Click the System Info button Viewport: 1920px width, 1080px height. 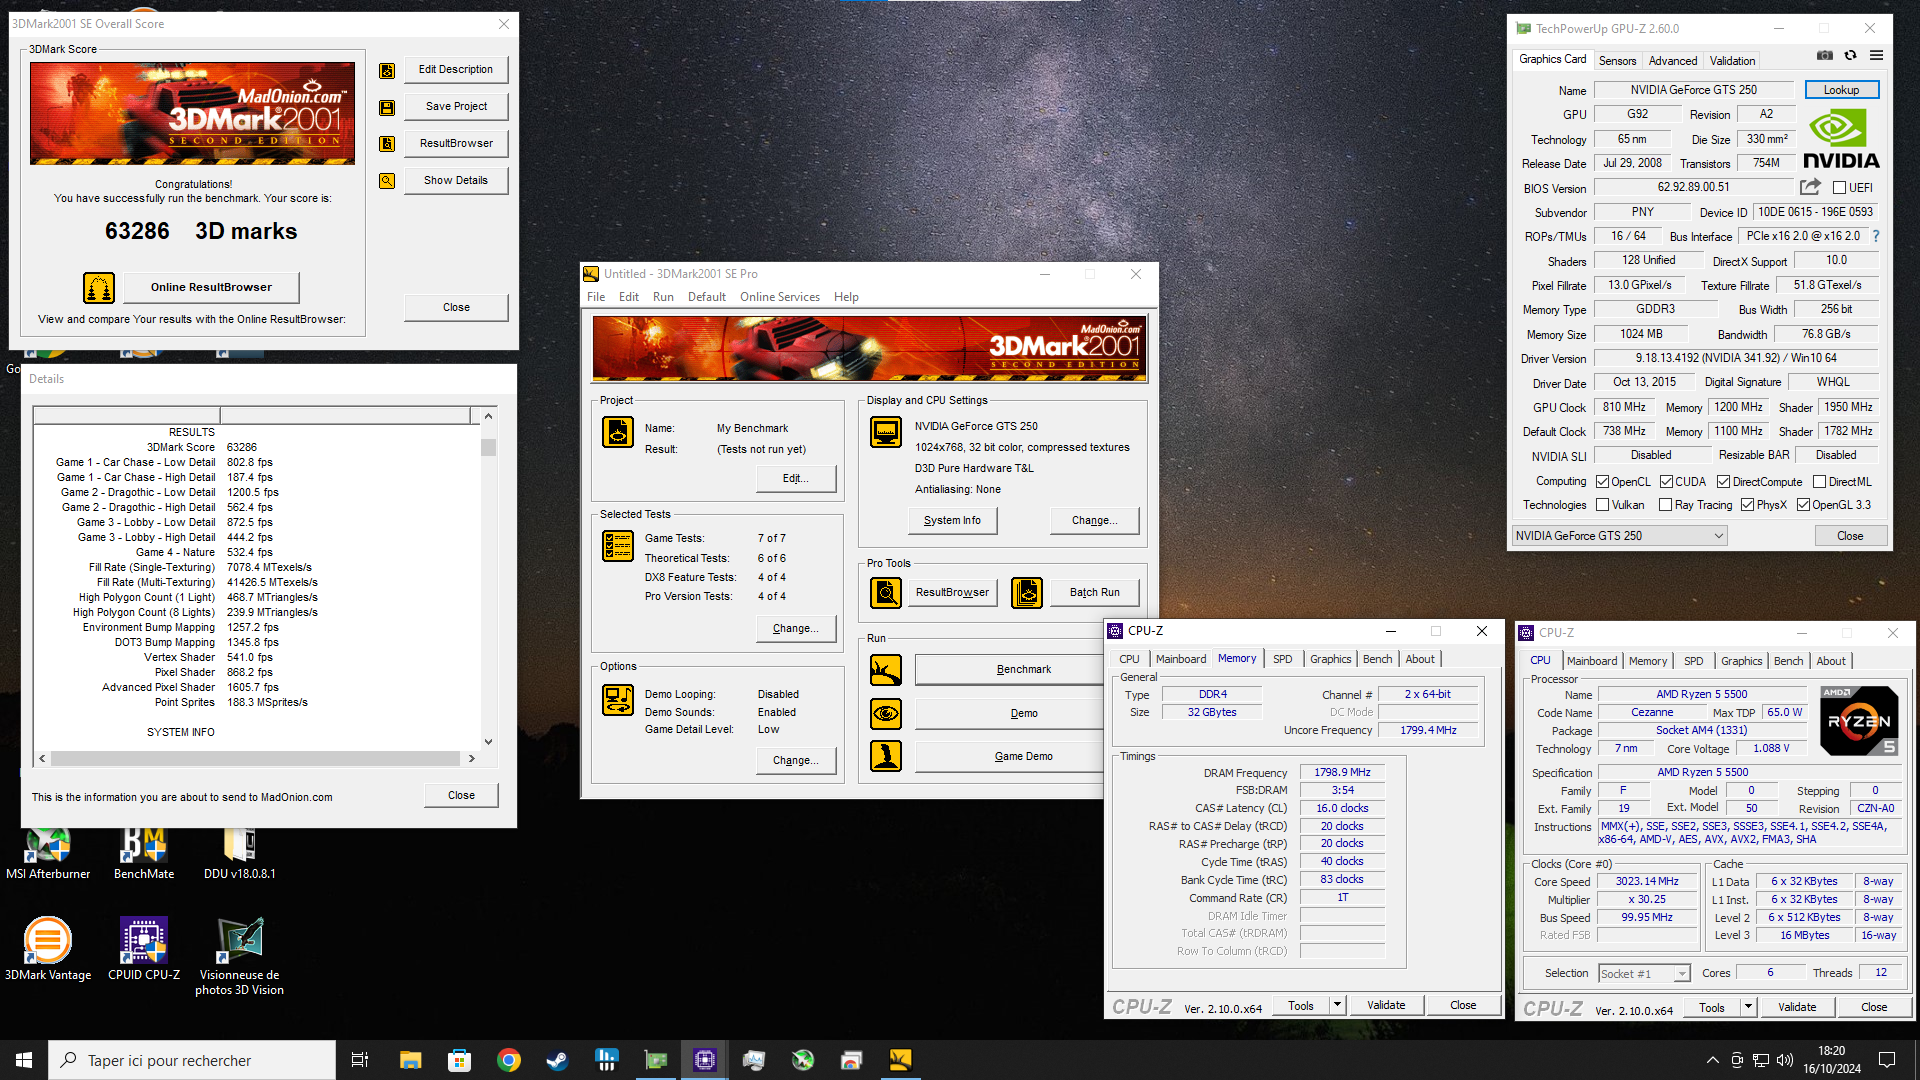pyautogui.click(x=952, y=521)
